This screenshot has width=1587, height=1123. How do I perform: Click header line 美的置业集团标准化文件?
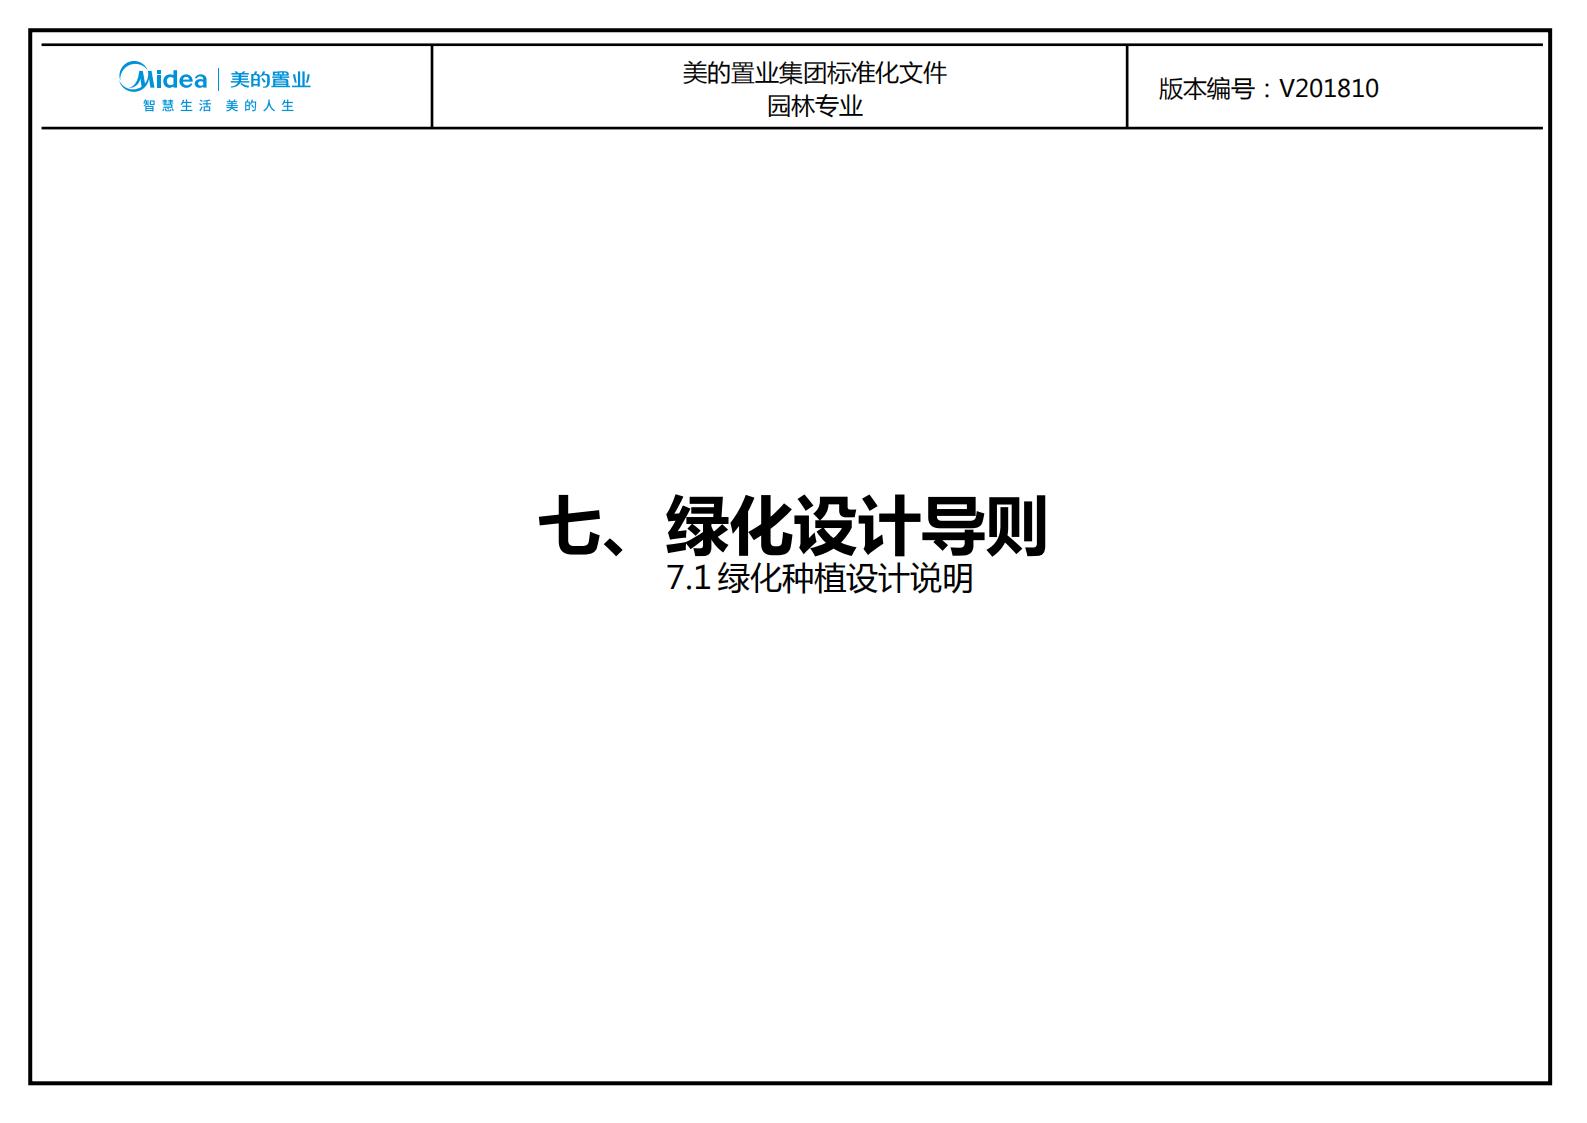pos(814,73)
